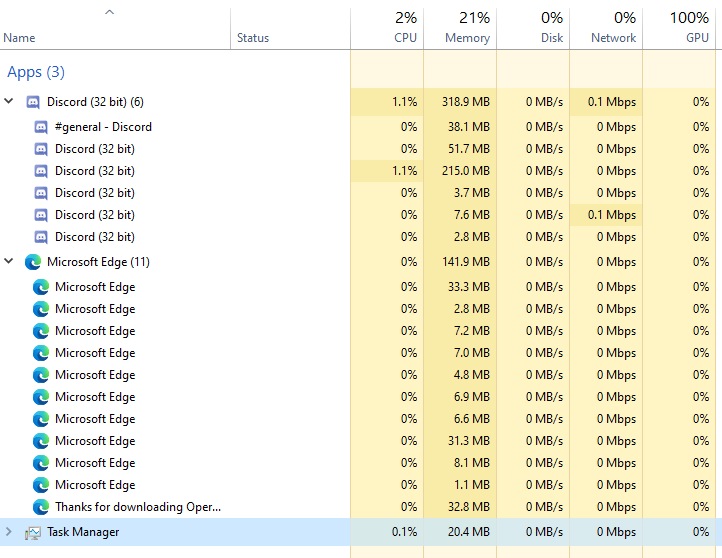Select the Discord icon in the 215.0 MB row
The width and height of the screenshot is (722, 558).
[x=41, y=171]
